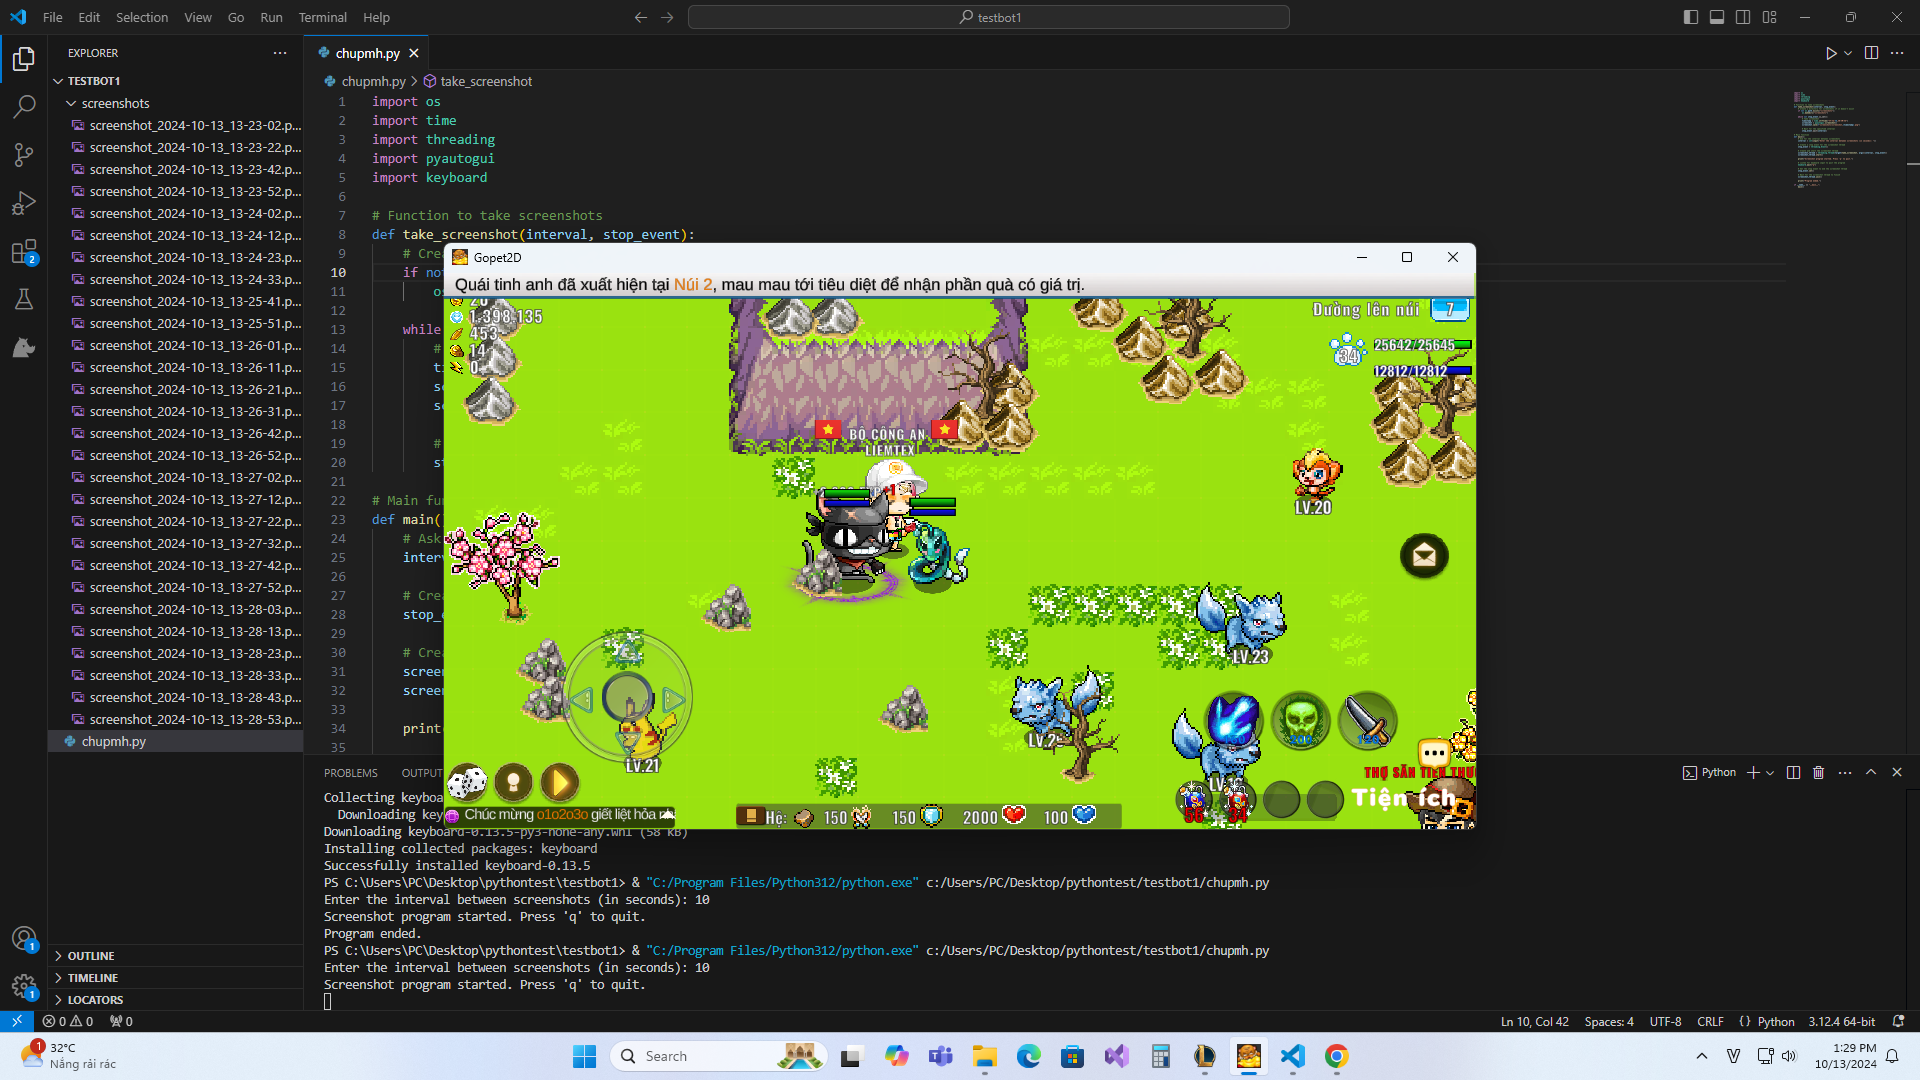The image size is (1920, 1080).
Task: Expand the TIMELINE section
Action: (92, 978)
